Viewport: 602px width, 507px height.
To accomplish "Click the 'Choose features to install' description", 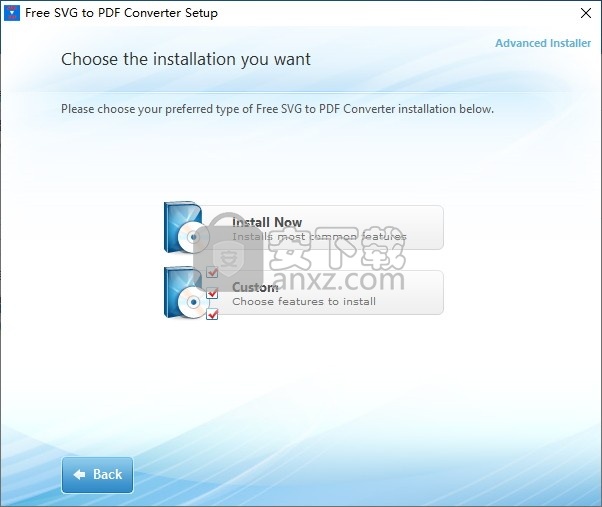I will pyautogui.click(x=304, y=302).
